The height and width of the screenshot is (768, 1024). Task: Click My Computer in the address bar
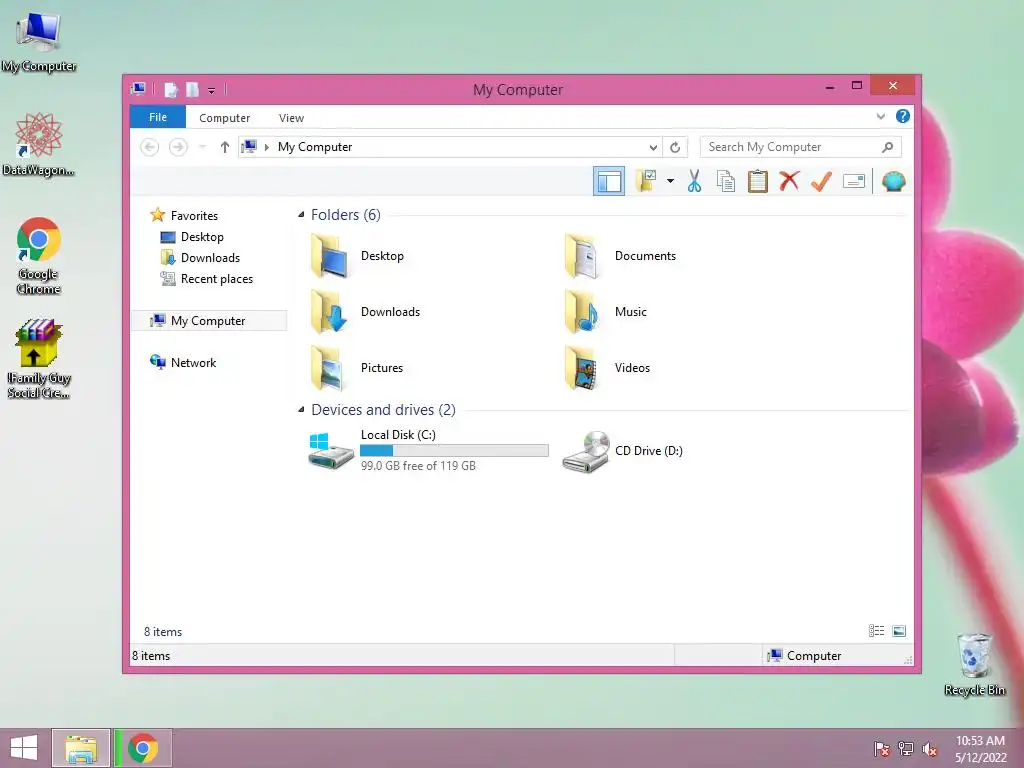pyautogui.click(x=315, y=147)
